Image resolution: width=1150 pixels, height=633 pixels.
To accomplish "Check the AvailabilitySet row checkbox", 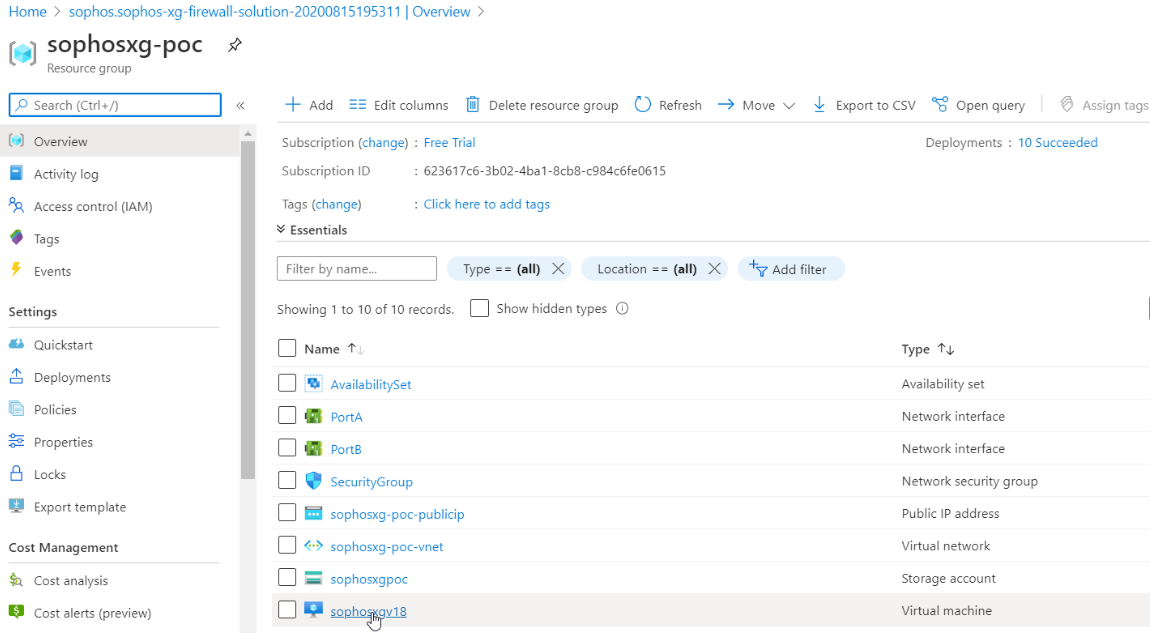I will click(287, 384).
